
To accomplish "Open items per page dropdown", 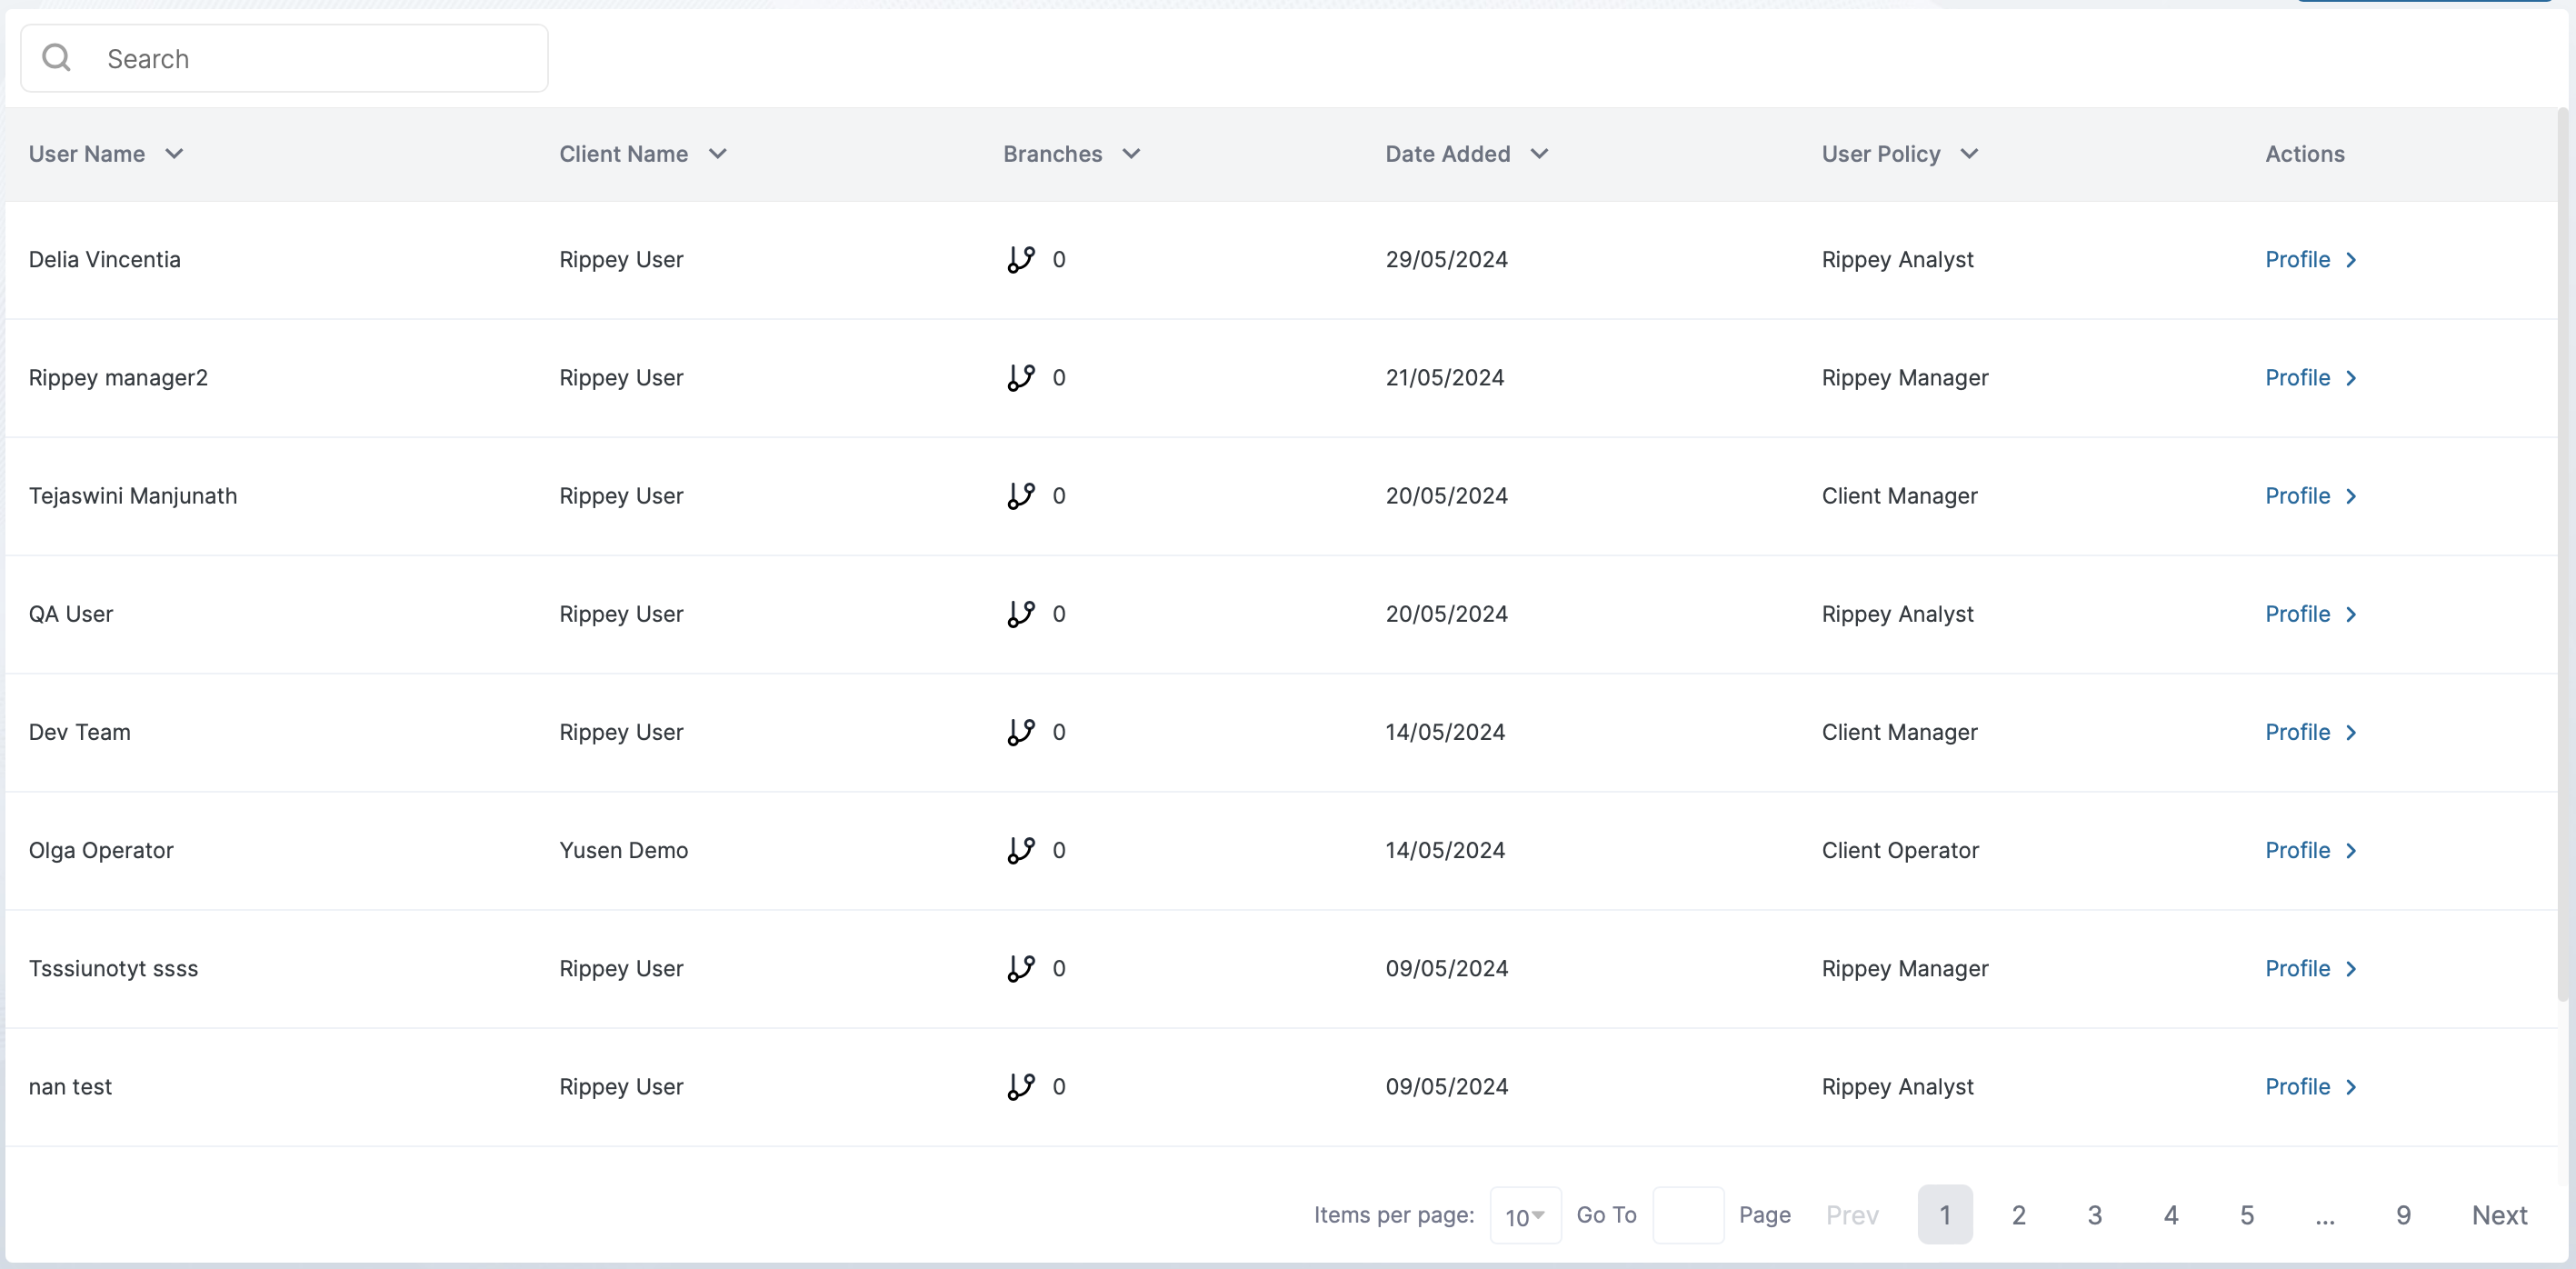I will point(1524,1216).
